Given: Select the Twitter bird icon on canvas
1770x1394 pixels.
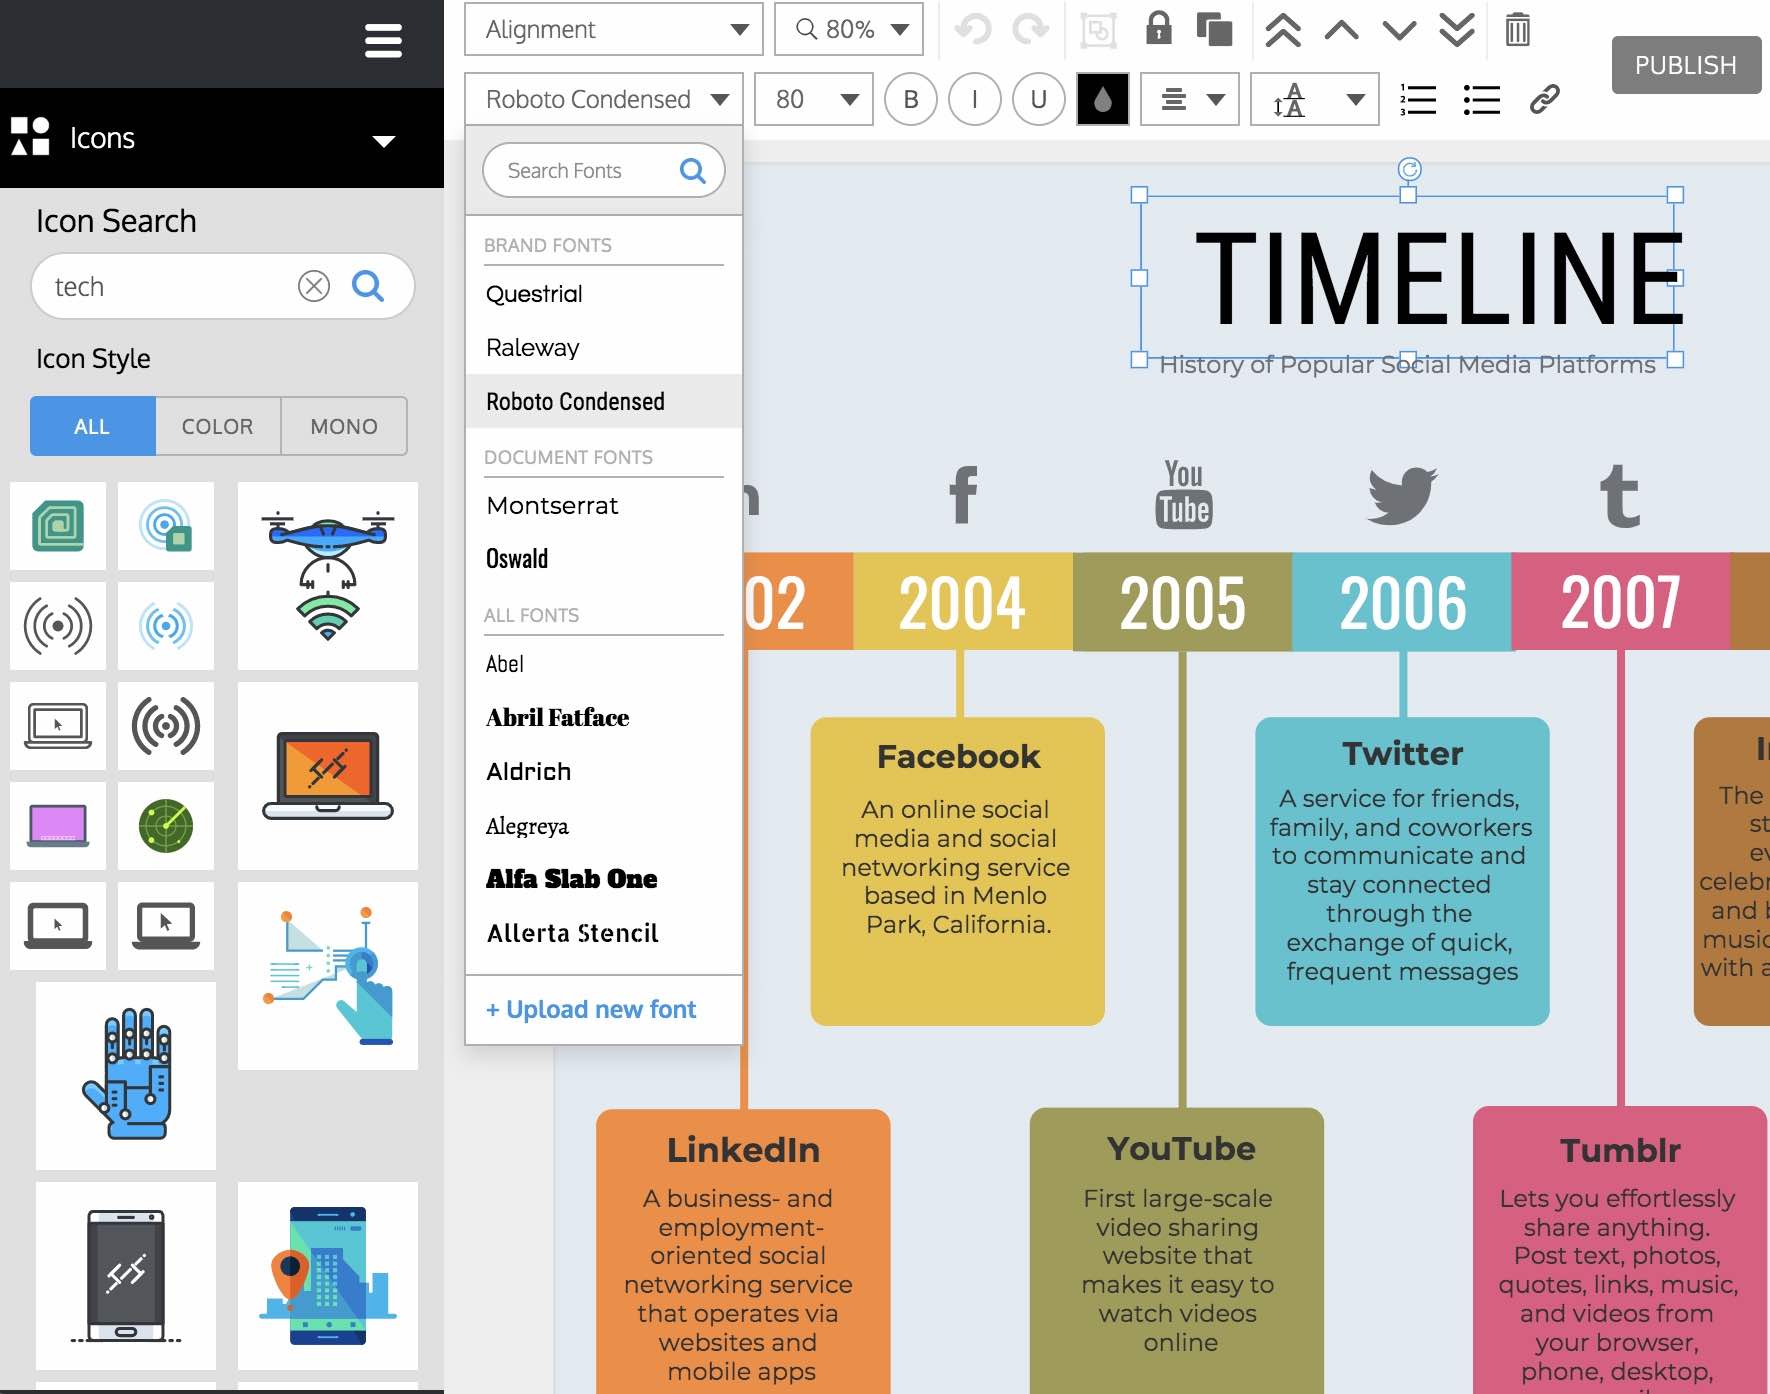Looking at the screenshot, I should pos(1402,495).
